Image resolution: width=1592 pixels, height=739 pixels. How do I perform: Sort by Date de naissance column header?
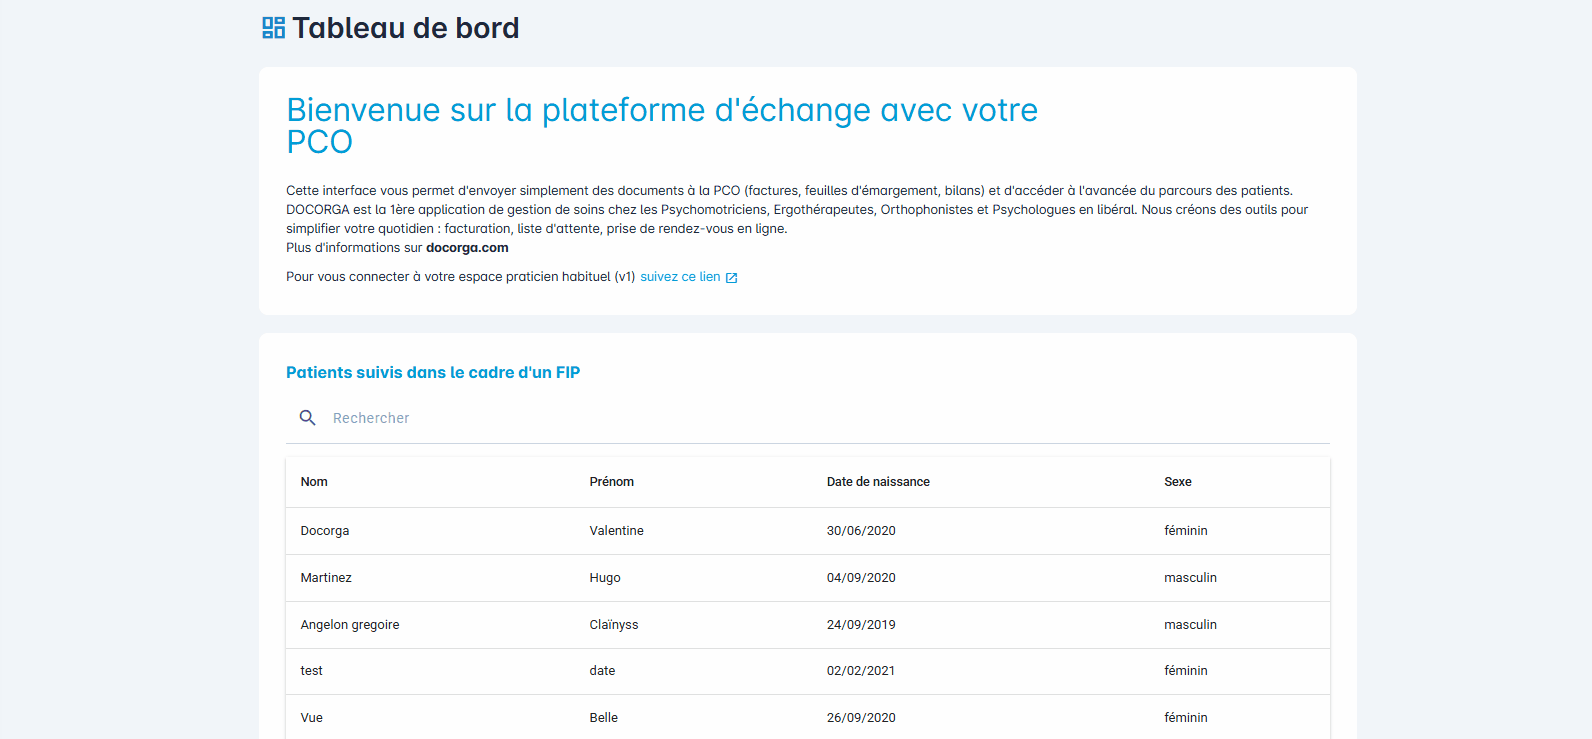(878, 482)
